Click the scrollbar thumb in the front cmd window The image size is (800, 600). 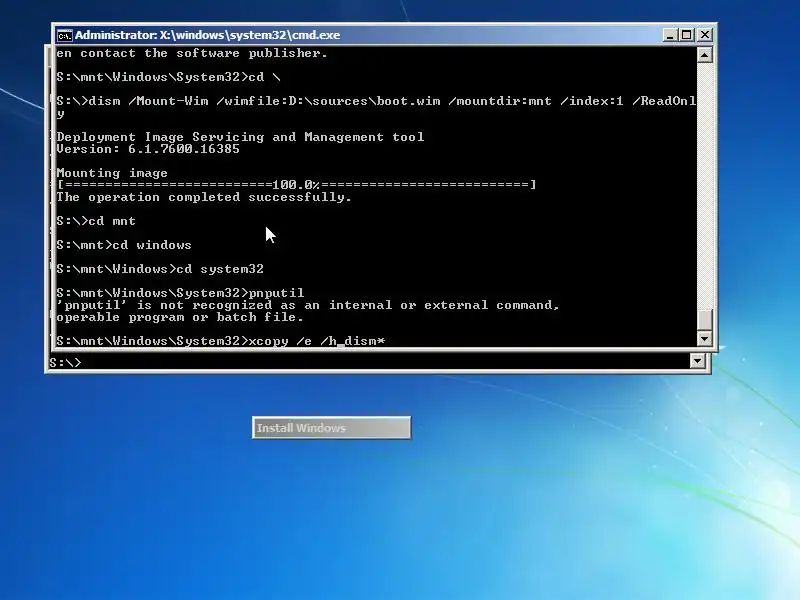(705, 320)
